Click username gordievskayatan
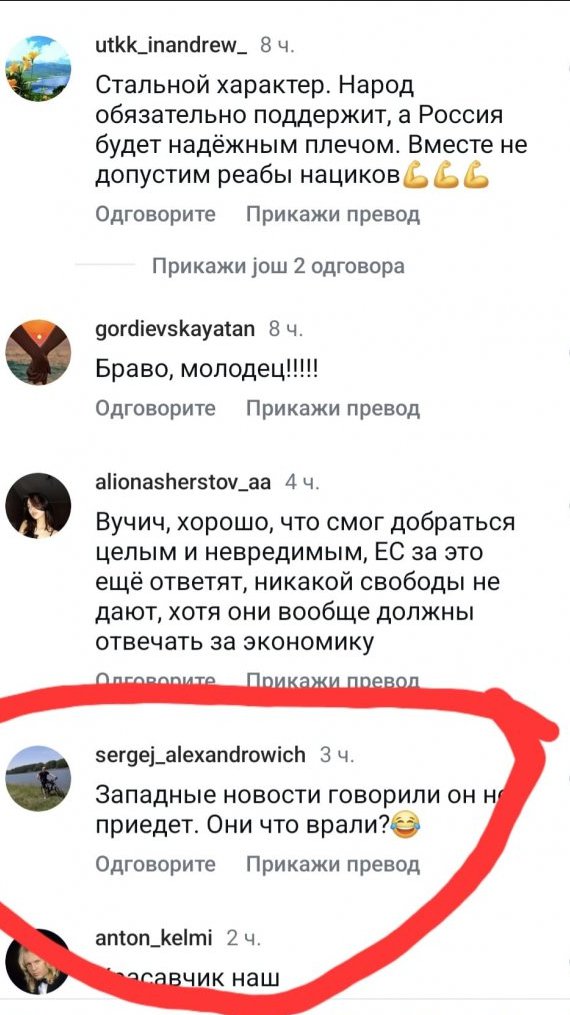Image resolution: width=570 pixels, height=1015 pixels. (175, 329)
